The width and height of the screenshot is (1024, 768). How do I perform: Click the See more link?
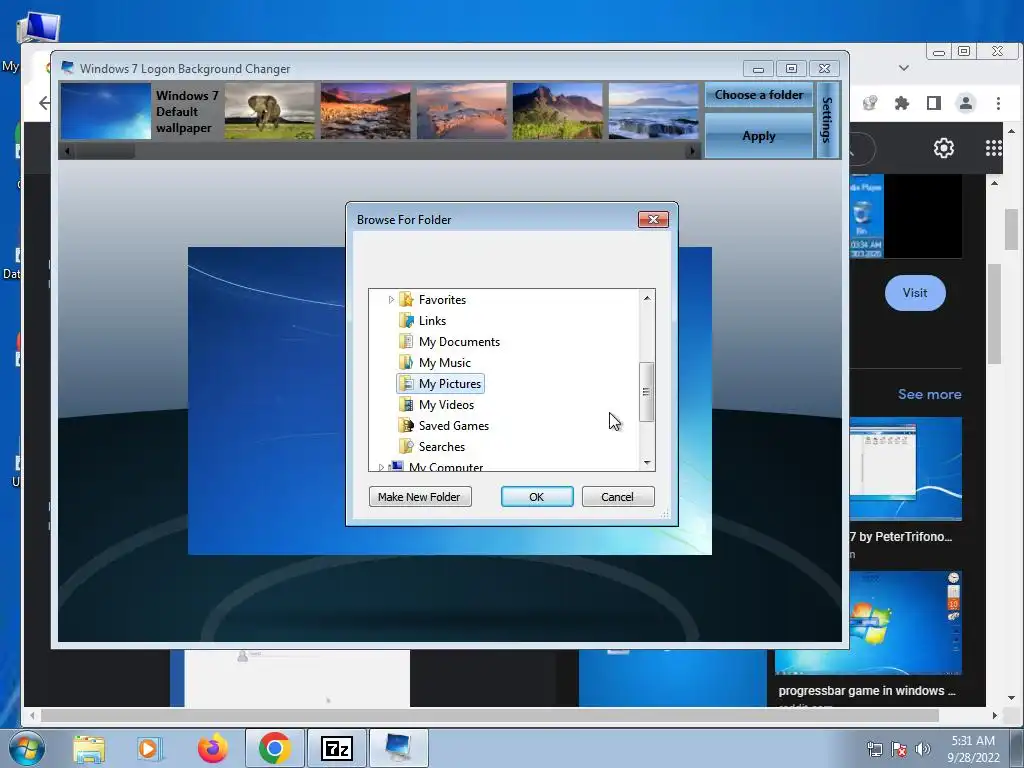coord(929,394)
